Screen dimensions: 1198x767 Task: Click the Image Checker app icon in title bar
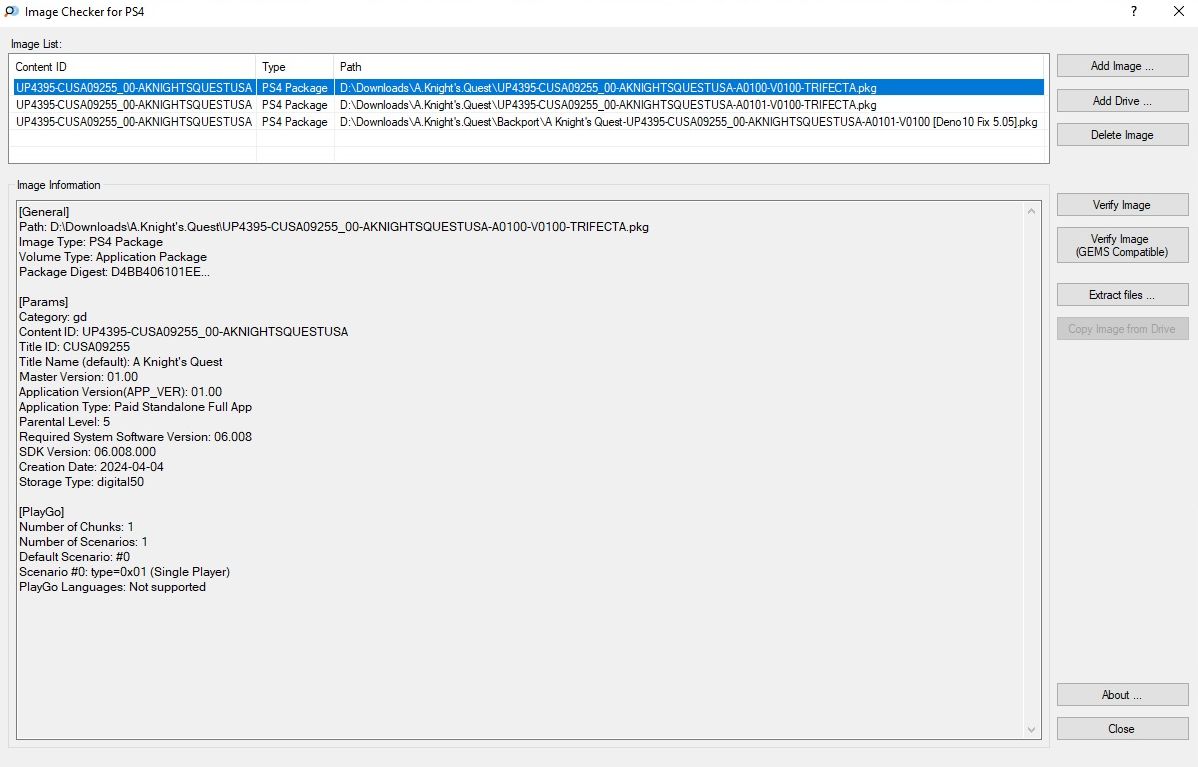tap(12, 12)
